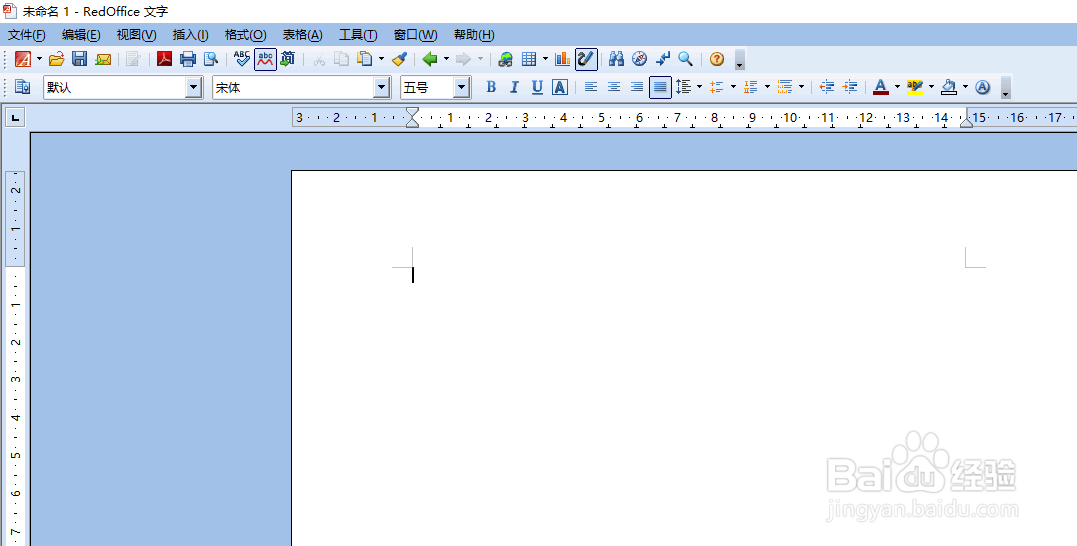Open the Styles and Formatting window icon

click(23, 87)
